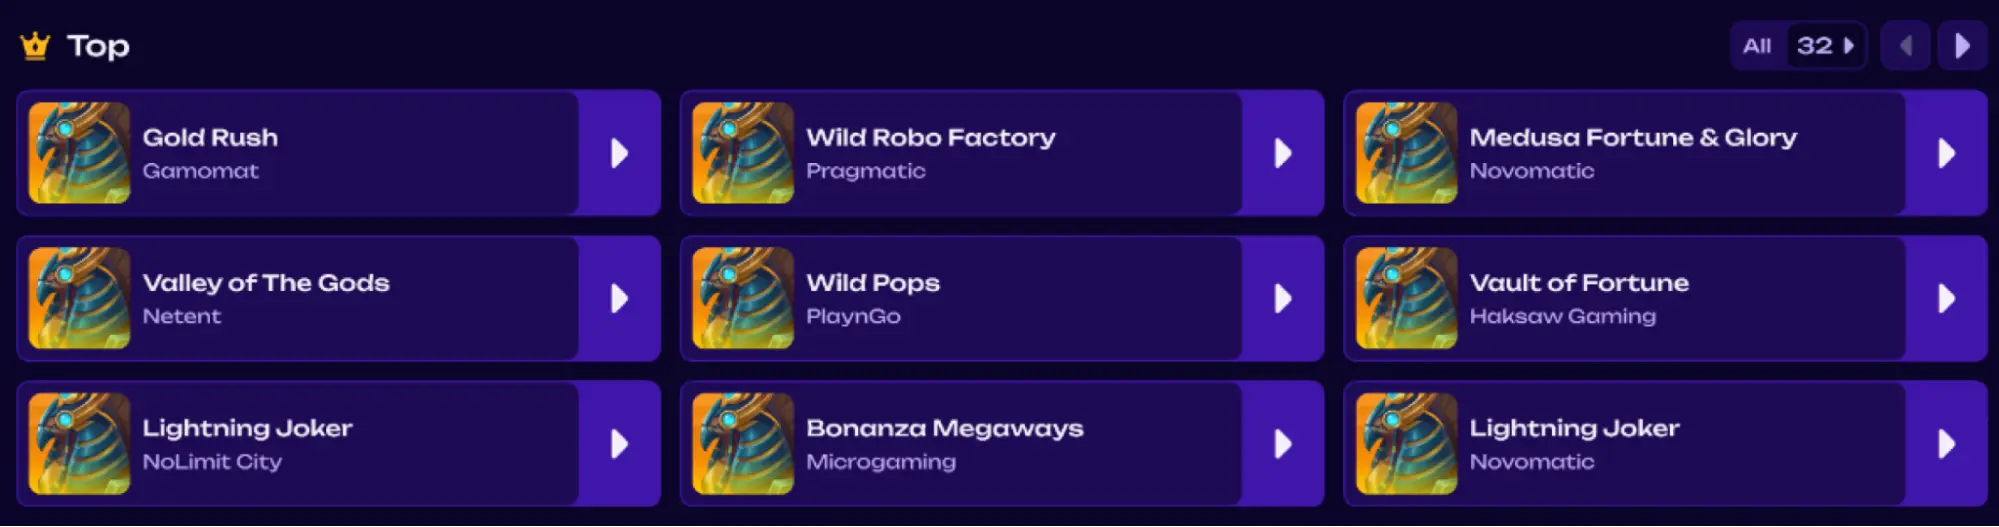Screen dimensions: 1999x527
Task: Click the Medusa Fortune & Glory title
Action: [x=1632, y=138]
